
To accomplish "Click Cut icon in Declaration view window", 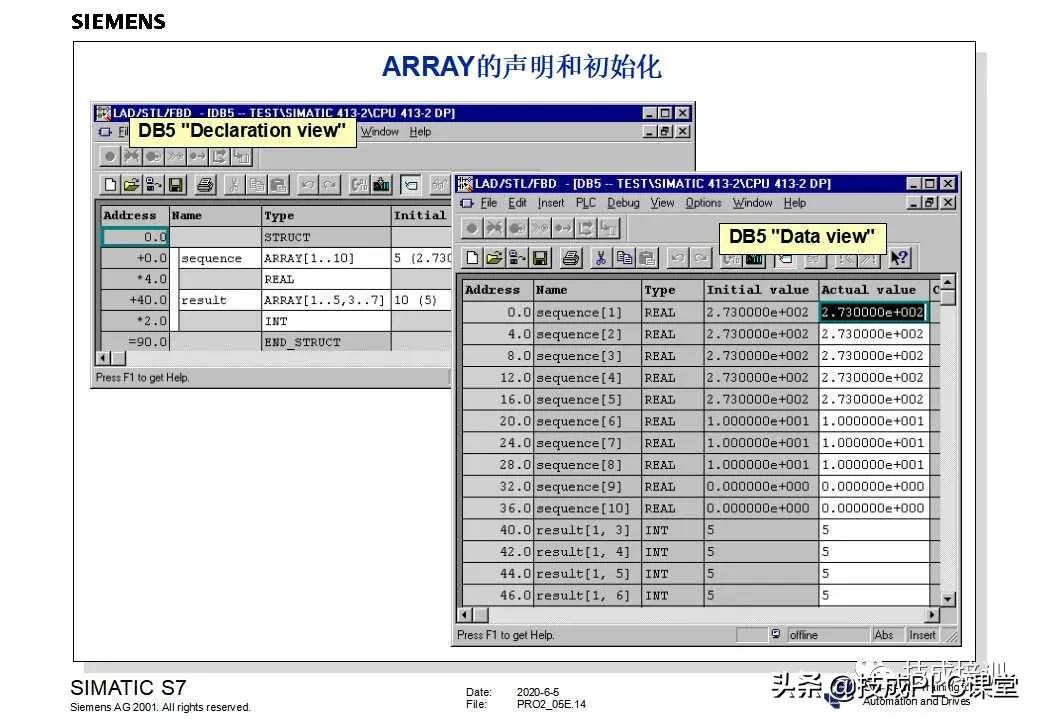I will [234, 185].
